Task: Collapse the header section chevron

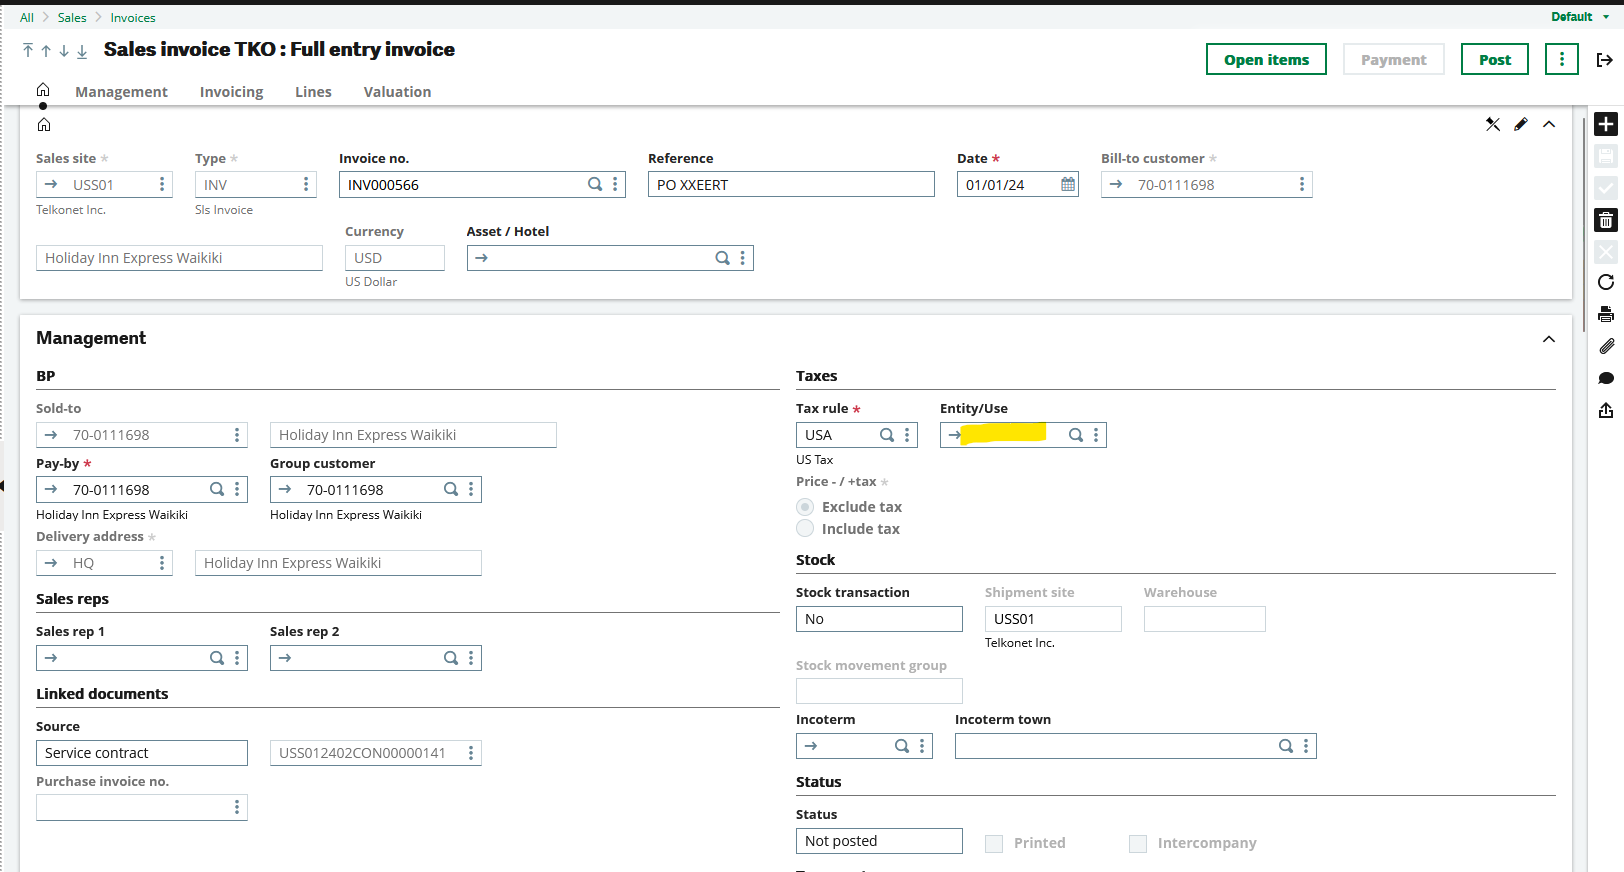Action: point(1549,125)
